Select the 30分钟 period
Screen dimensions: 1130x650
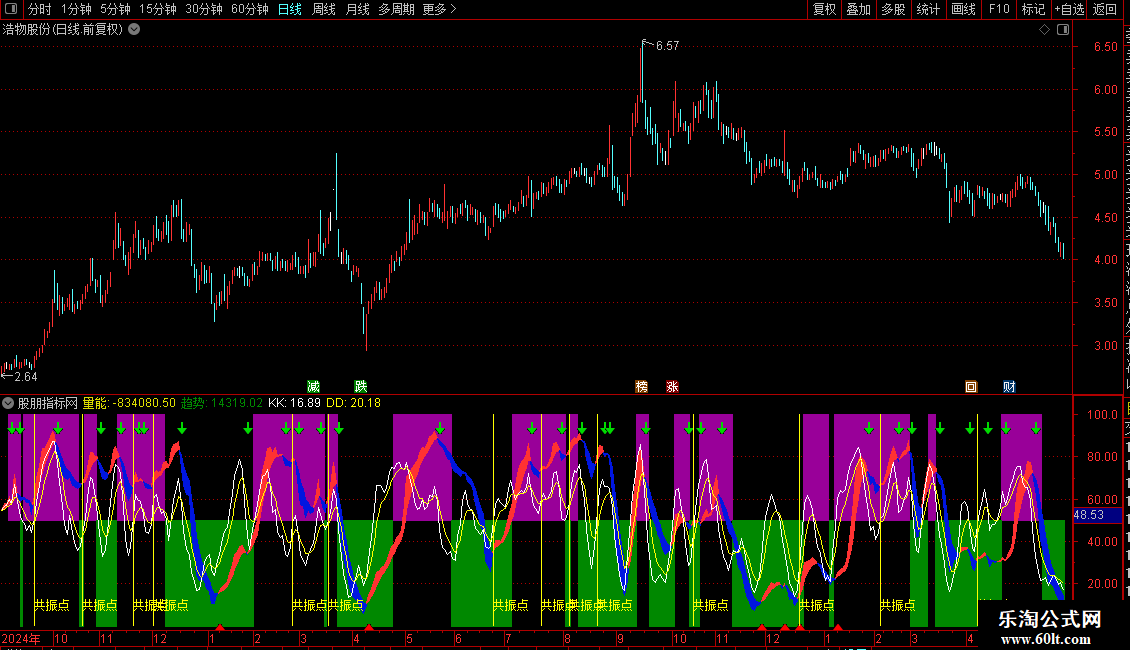203,9
